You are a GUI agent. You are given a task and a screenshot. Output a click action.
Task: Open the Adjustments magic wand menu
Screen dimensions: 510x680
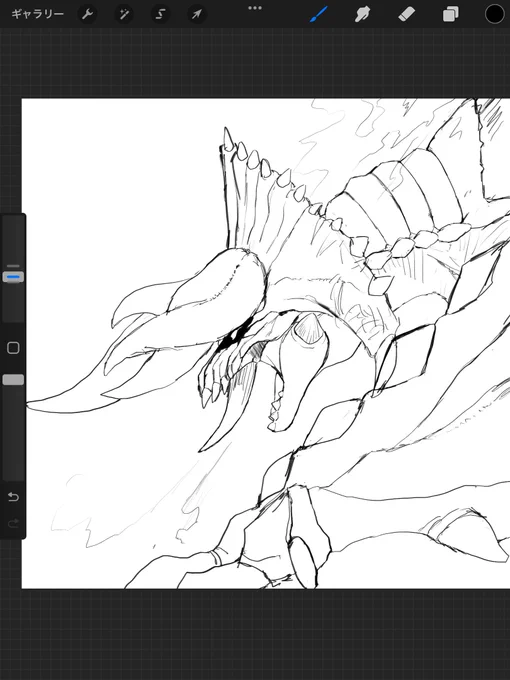[124, 14]
